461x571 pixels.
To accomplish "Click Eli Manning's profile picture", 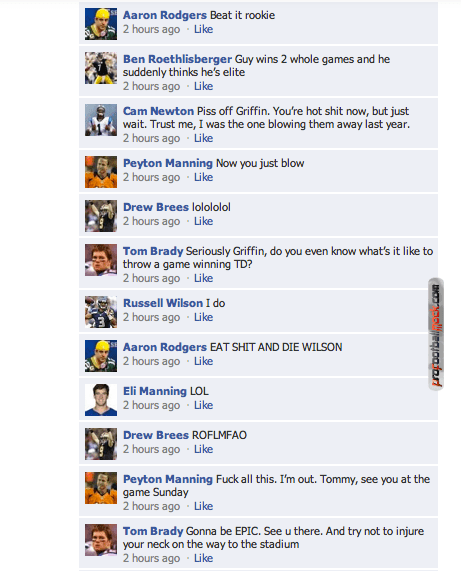I will 101,400.
